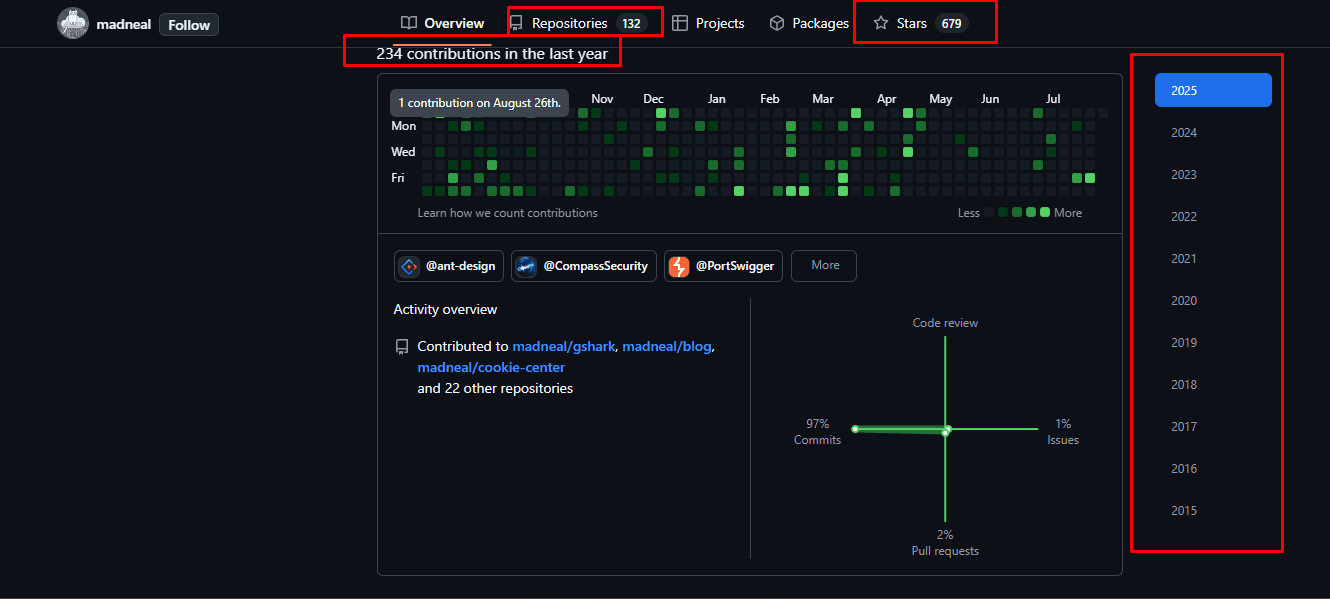Click the Code review axis label

[x=945, y=323]
